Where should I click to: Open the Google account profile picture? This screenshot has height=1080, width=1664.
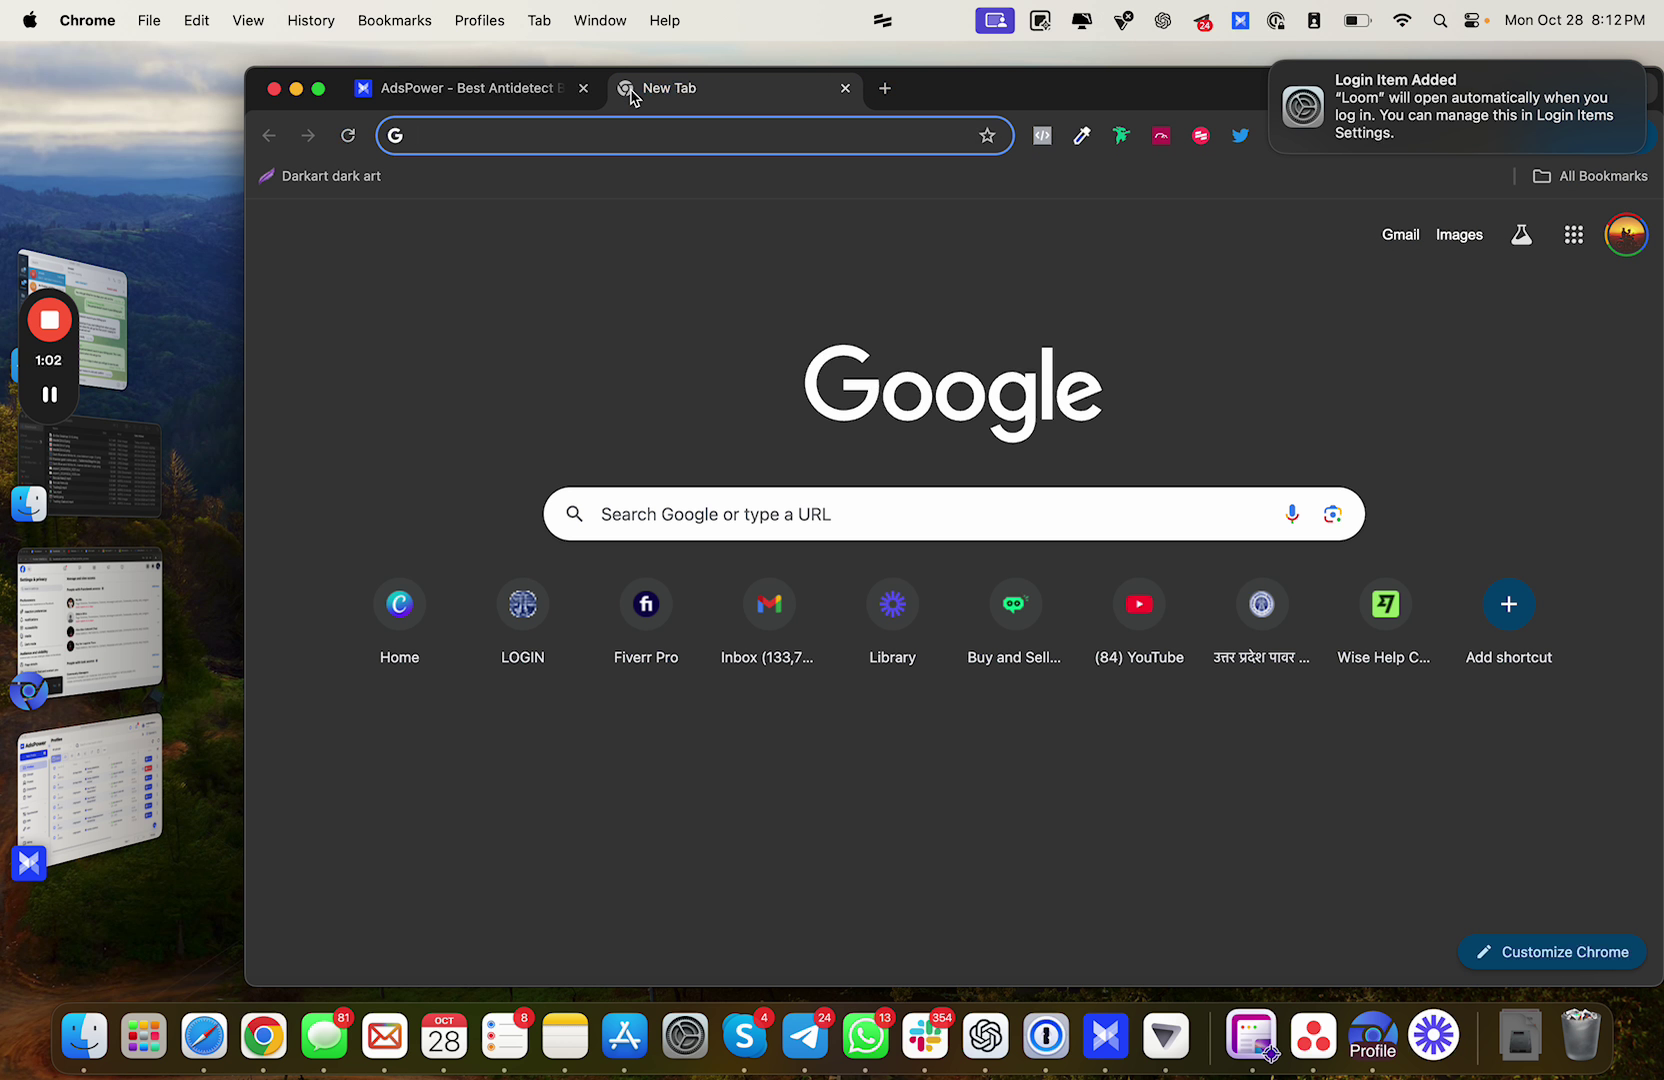point(1626,235)
